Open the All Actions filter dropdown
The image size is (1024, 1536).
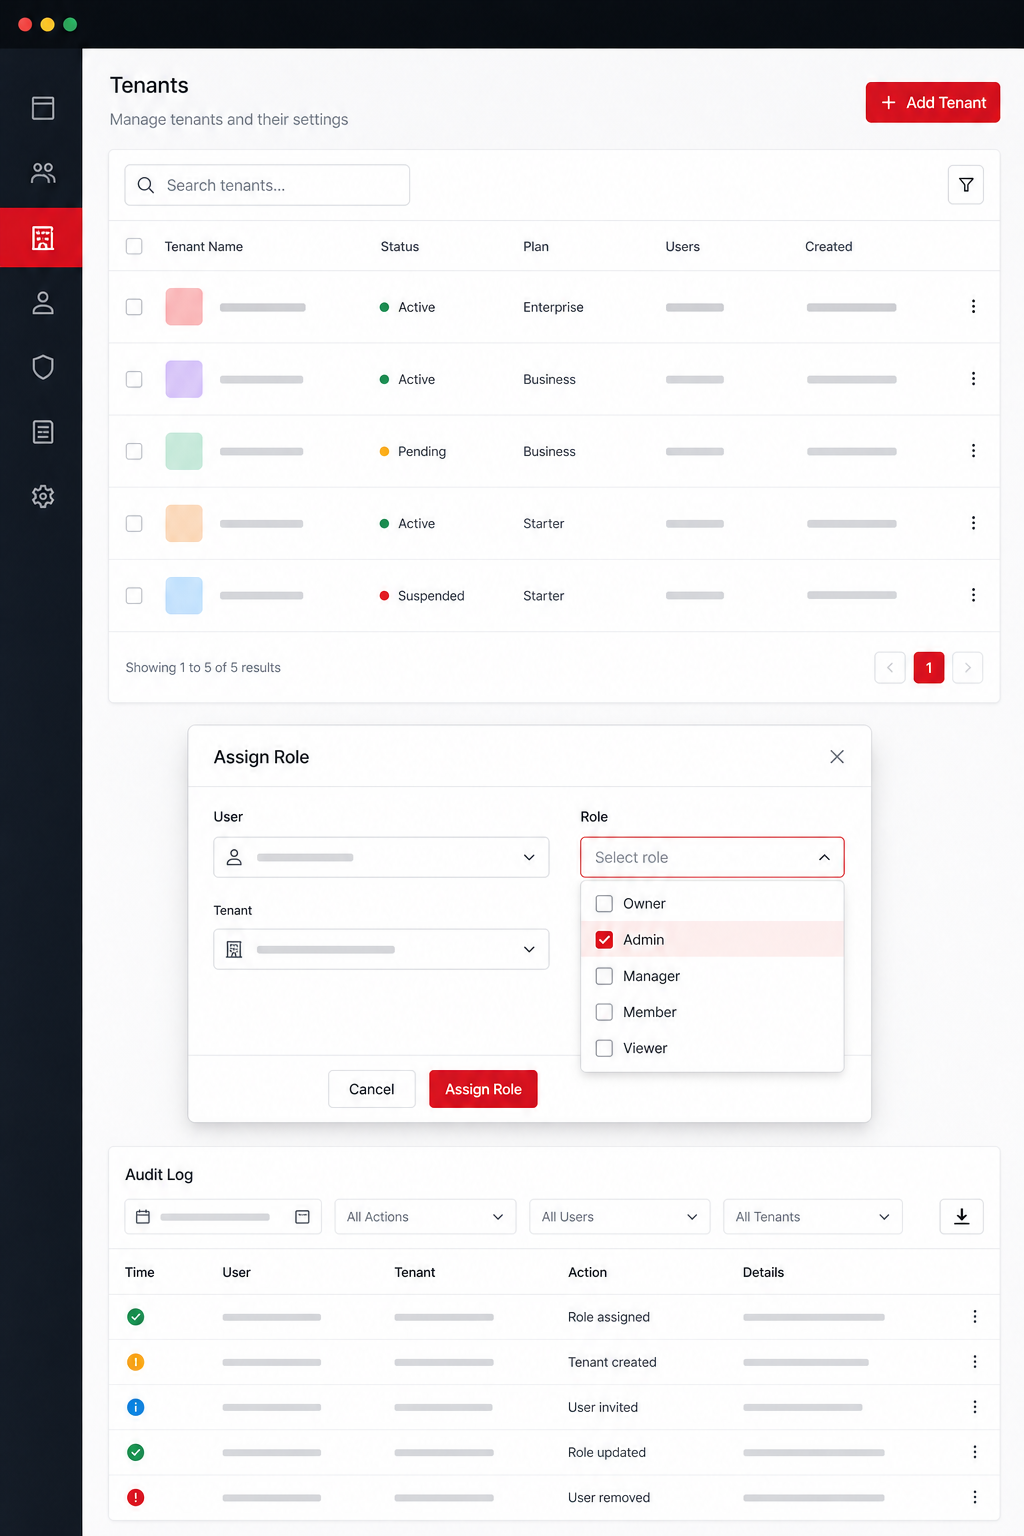click(425, 1217)
